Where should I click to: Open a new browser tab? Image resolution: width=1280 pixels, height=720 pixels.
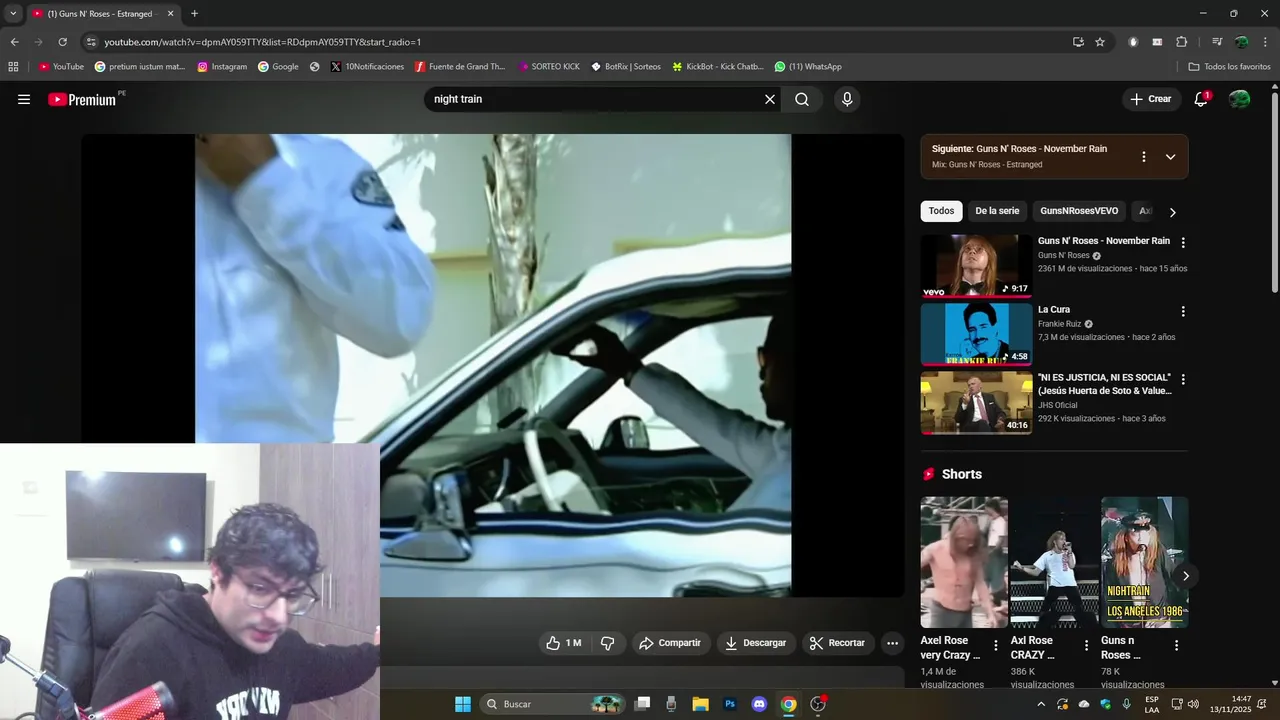[x=194, y=14]
